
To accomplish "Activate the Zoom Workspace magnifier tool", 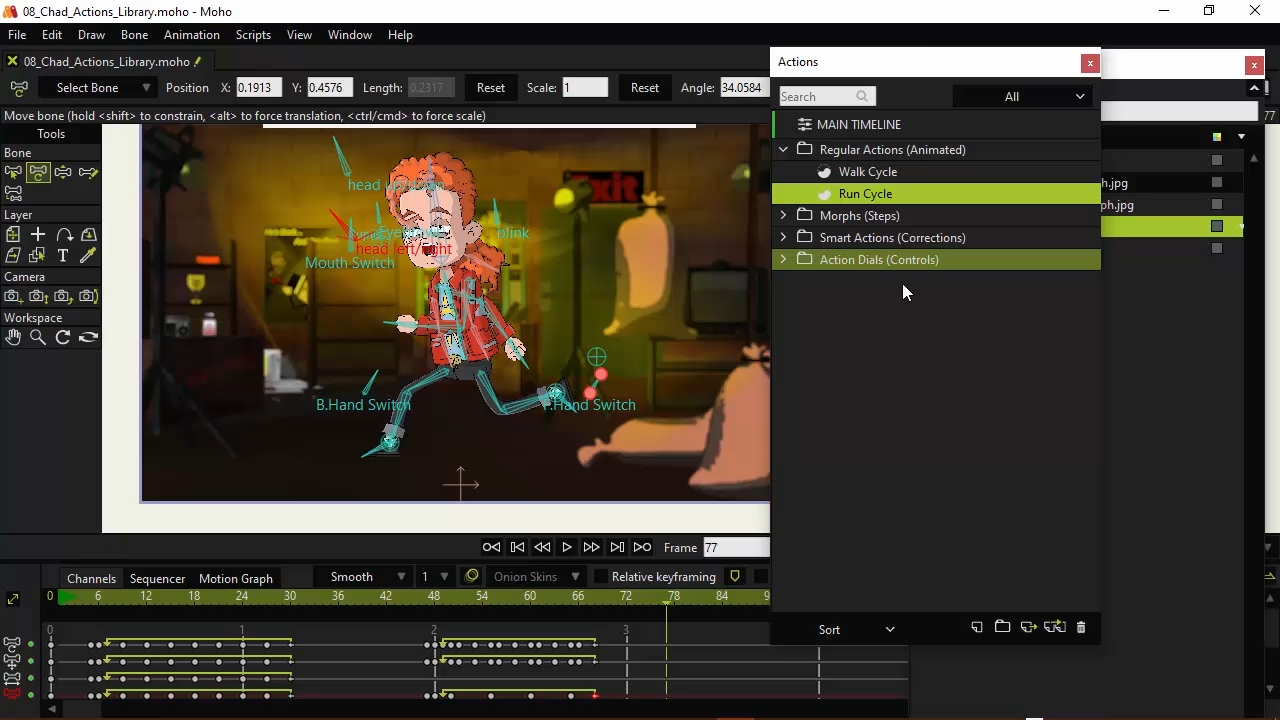I will 38,338.
